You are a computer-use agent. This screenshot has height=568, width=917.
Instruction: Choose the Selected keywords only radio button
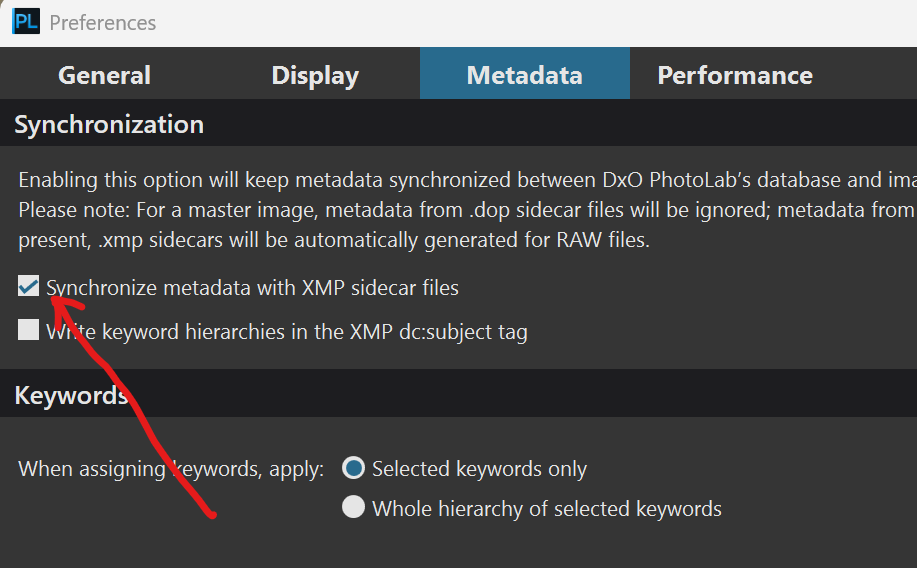pos(353,468)
